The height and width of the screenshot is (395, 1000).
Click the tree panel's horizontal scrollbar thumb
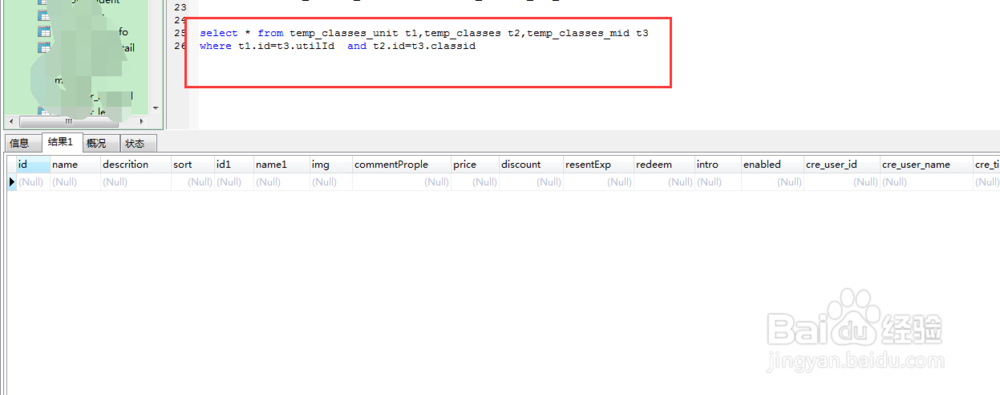point(68,121)
